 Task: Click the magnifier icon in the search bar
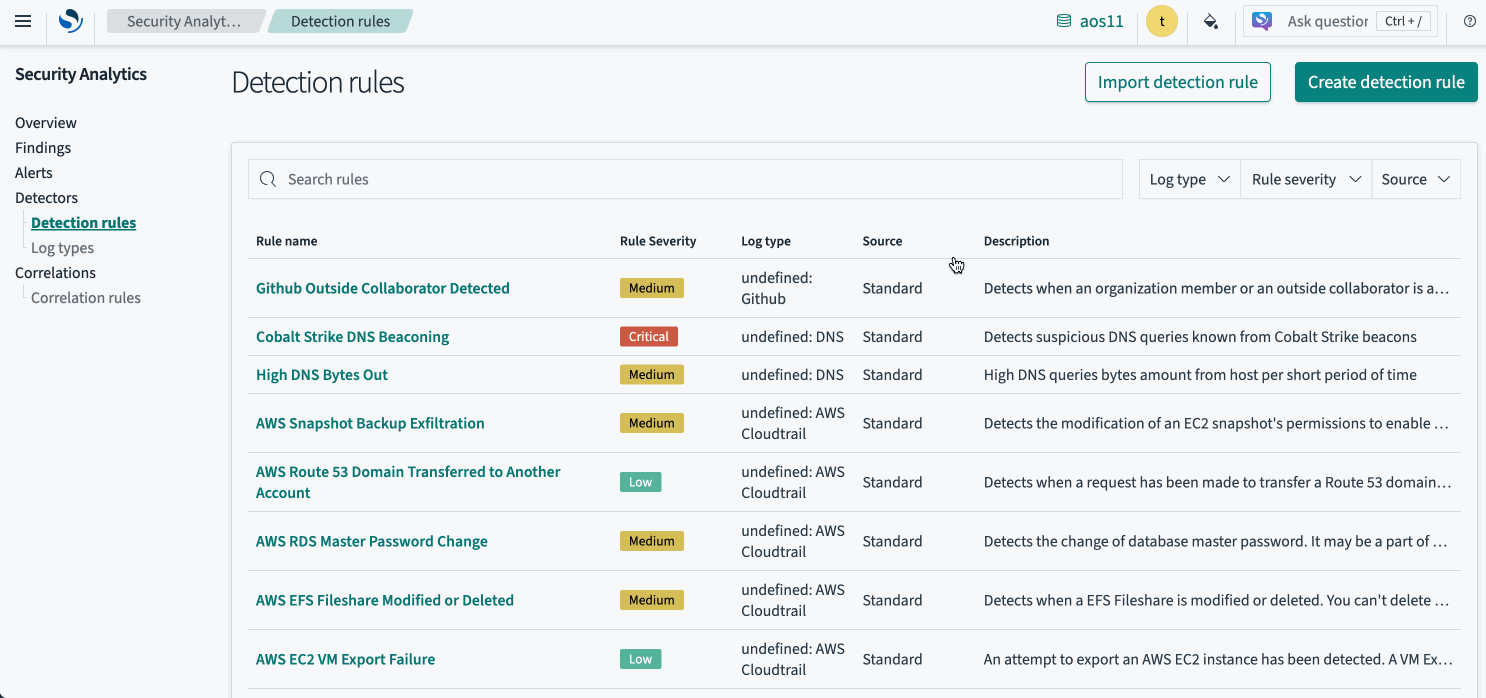[x=268, y=179]
